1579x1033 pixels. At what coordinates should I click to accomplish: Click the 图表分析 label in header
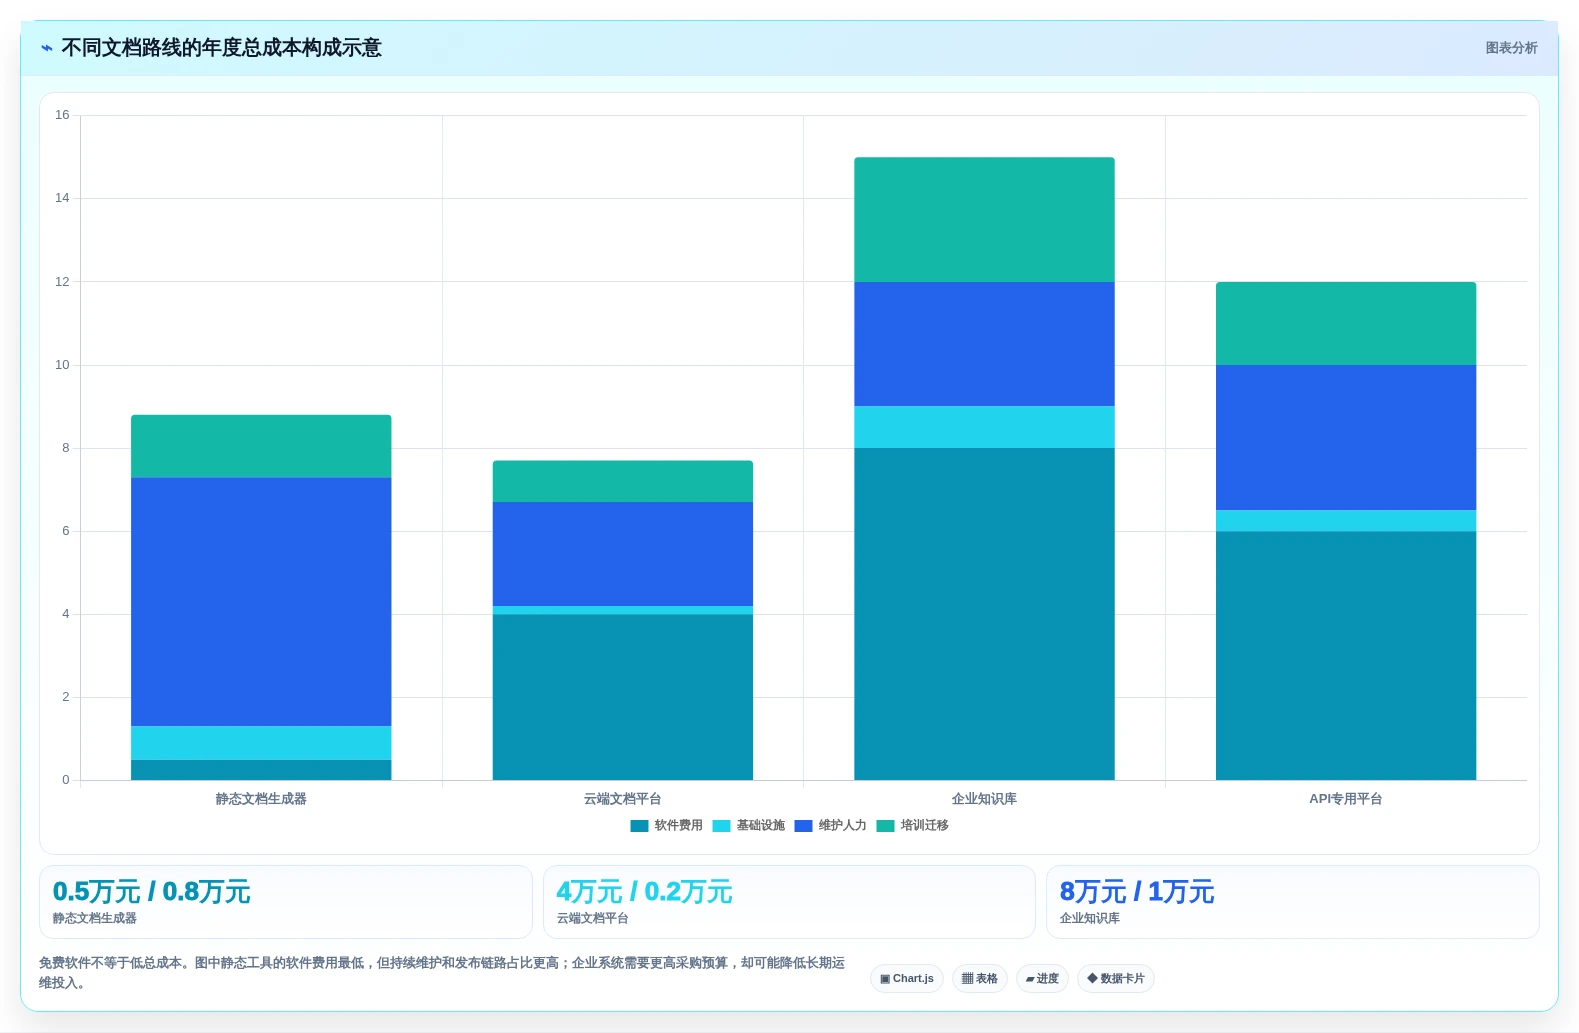[x=1511, y=48]
